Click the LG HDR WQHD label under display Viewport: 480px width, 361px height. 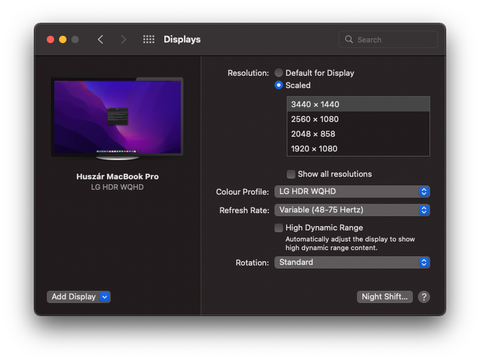(x=117, y=187)
